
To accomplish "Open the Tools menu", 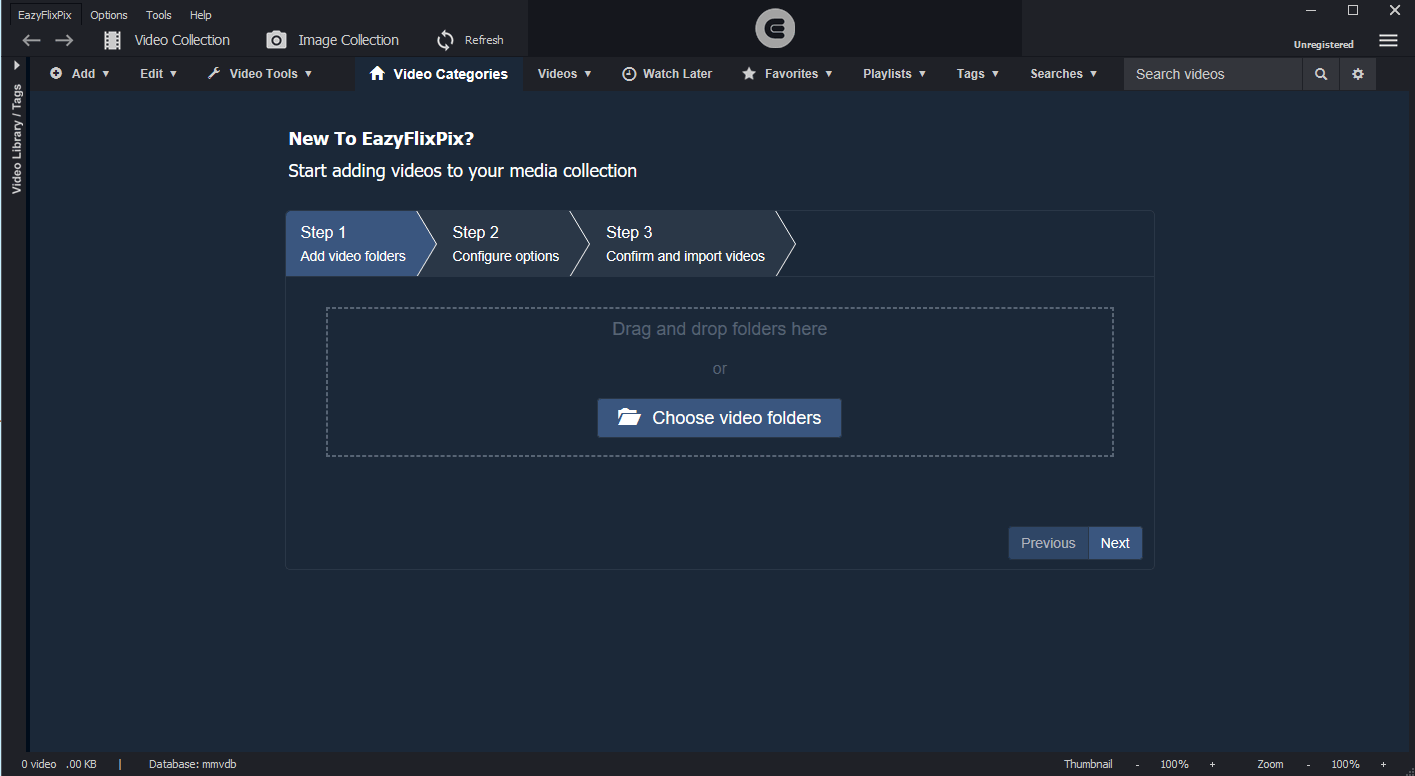I will (x=159, y=15).
